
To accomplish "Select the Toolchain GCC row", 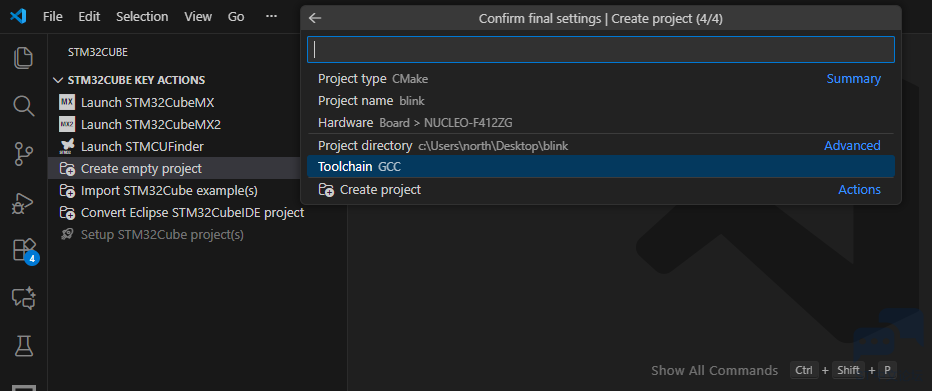I will (x=600, y=167).
